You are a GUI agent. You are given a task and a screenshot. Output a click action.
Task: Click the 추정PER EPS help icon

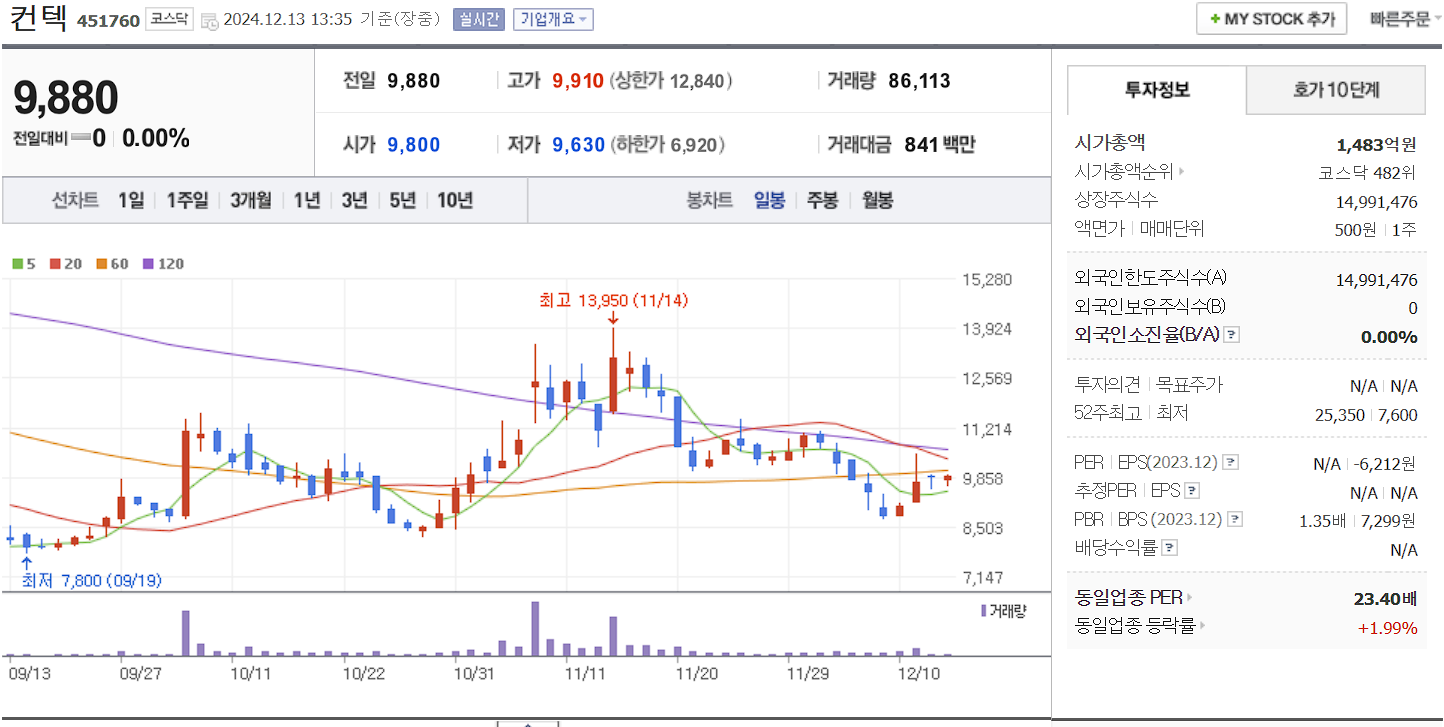pyautogui.click(x=1191, y=491)
